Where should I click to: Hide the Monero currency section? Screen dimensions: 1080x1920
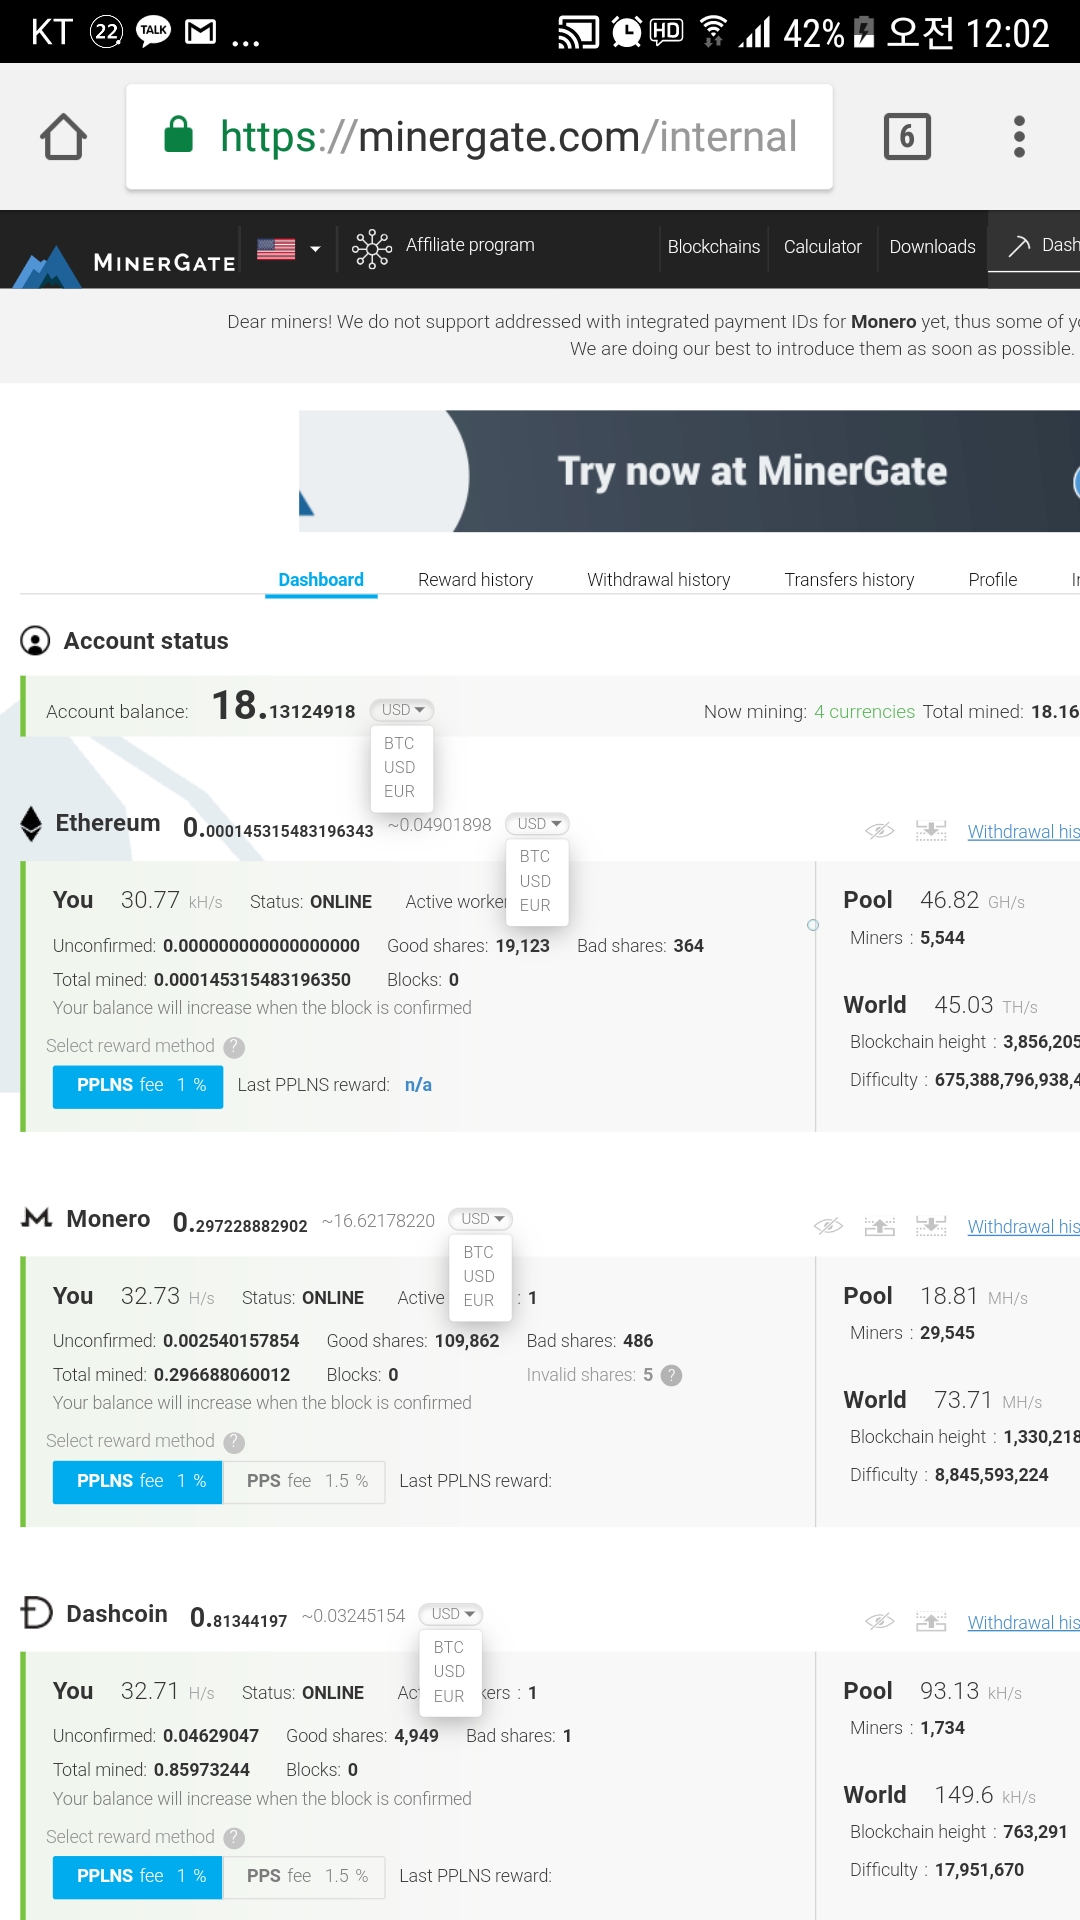828,1226
